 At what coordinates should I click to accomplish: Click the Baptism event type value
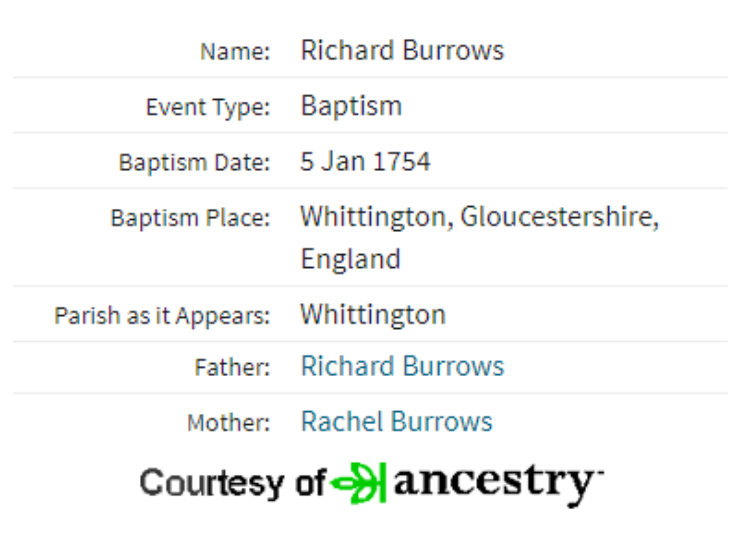click(351, 106)
